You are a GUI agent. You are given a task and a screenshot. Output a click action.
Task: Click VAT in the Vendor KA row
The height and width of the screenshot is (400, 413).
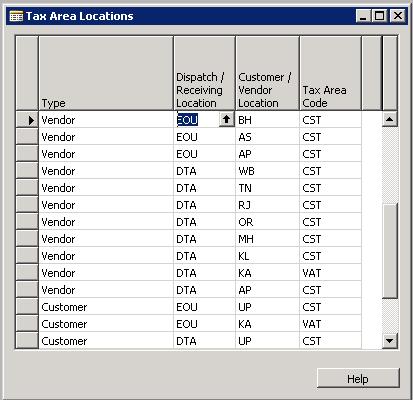pos(330,273)
